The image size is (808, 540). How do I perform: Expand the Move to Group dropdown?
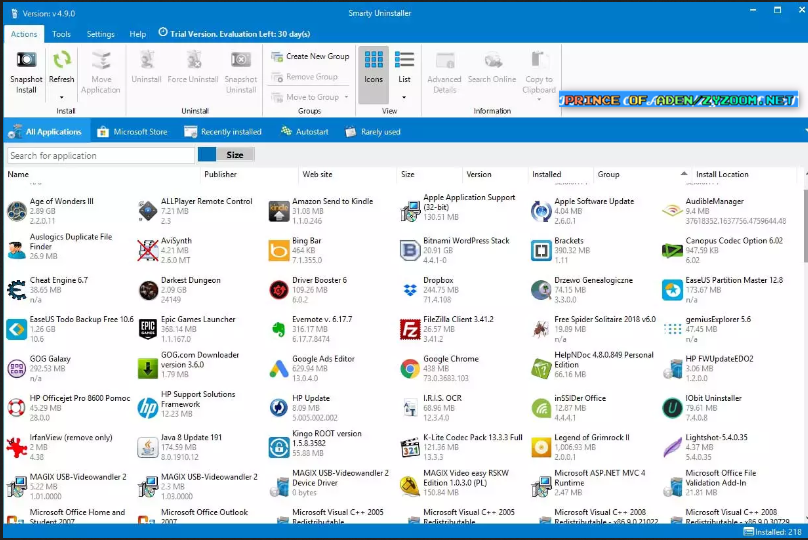coord(346,97)
